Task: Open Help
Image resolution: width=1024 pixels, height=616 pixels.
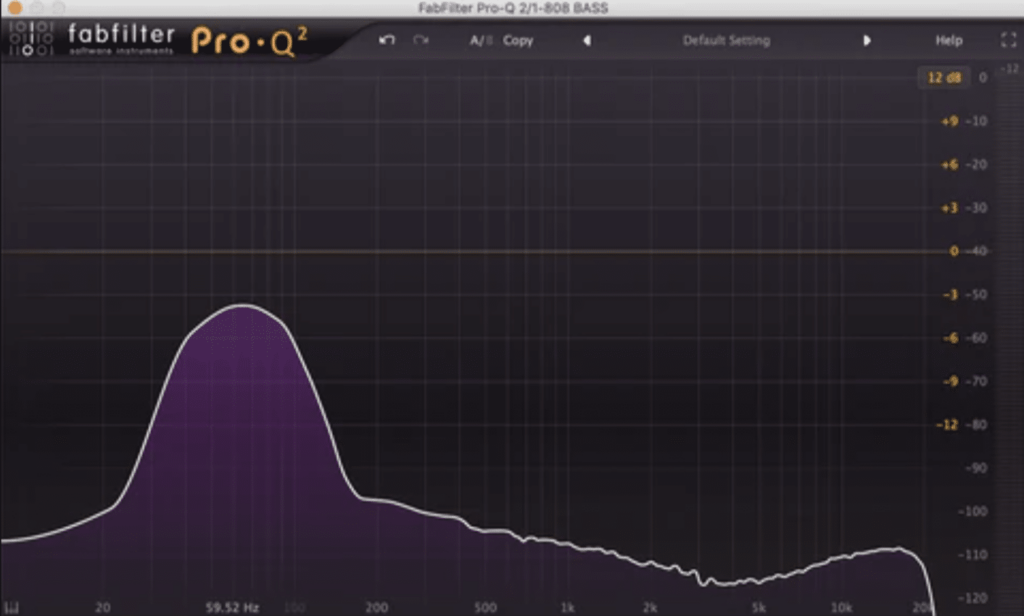Action: click(948, 40)
